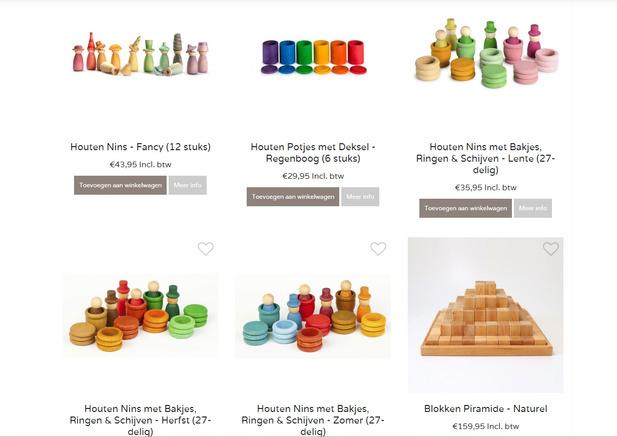The height and width of the screenshot is (437, 617).
Task: Favorite the Herfst Nins set with heart icon
Action: (205, 249)
